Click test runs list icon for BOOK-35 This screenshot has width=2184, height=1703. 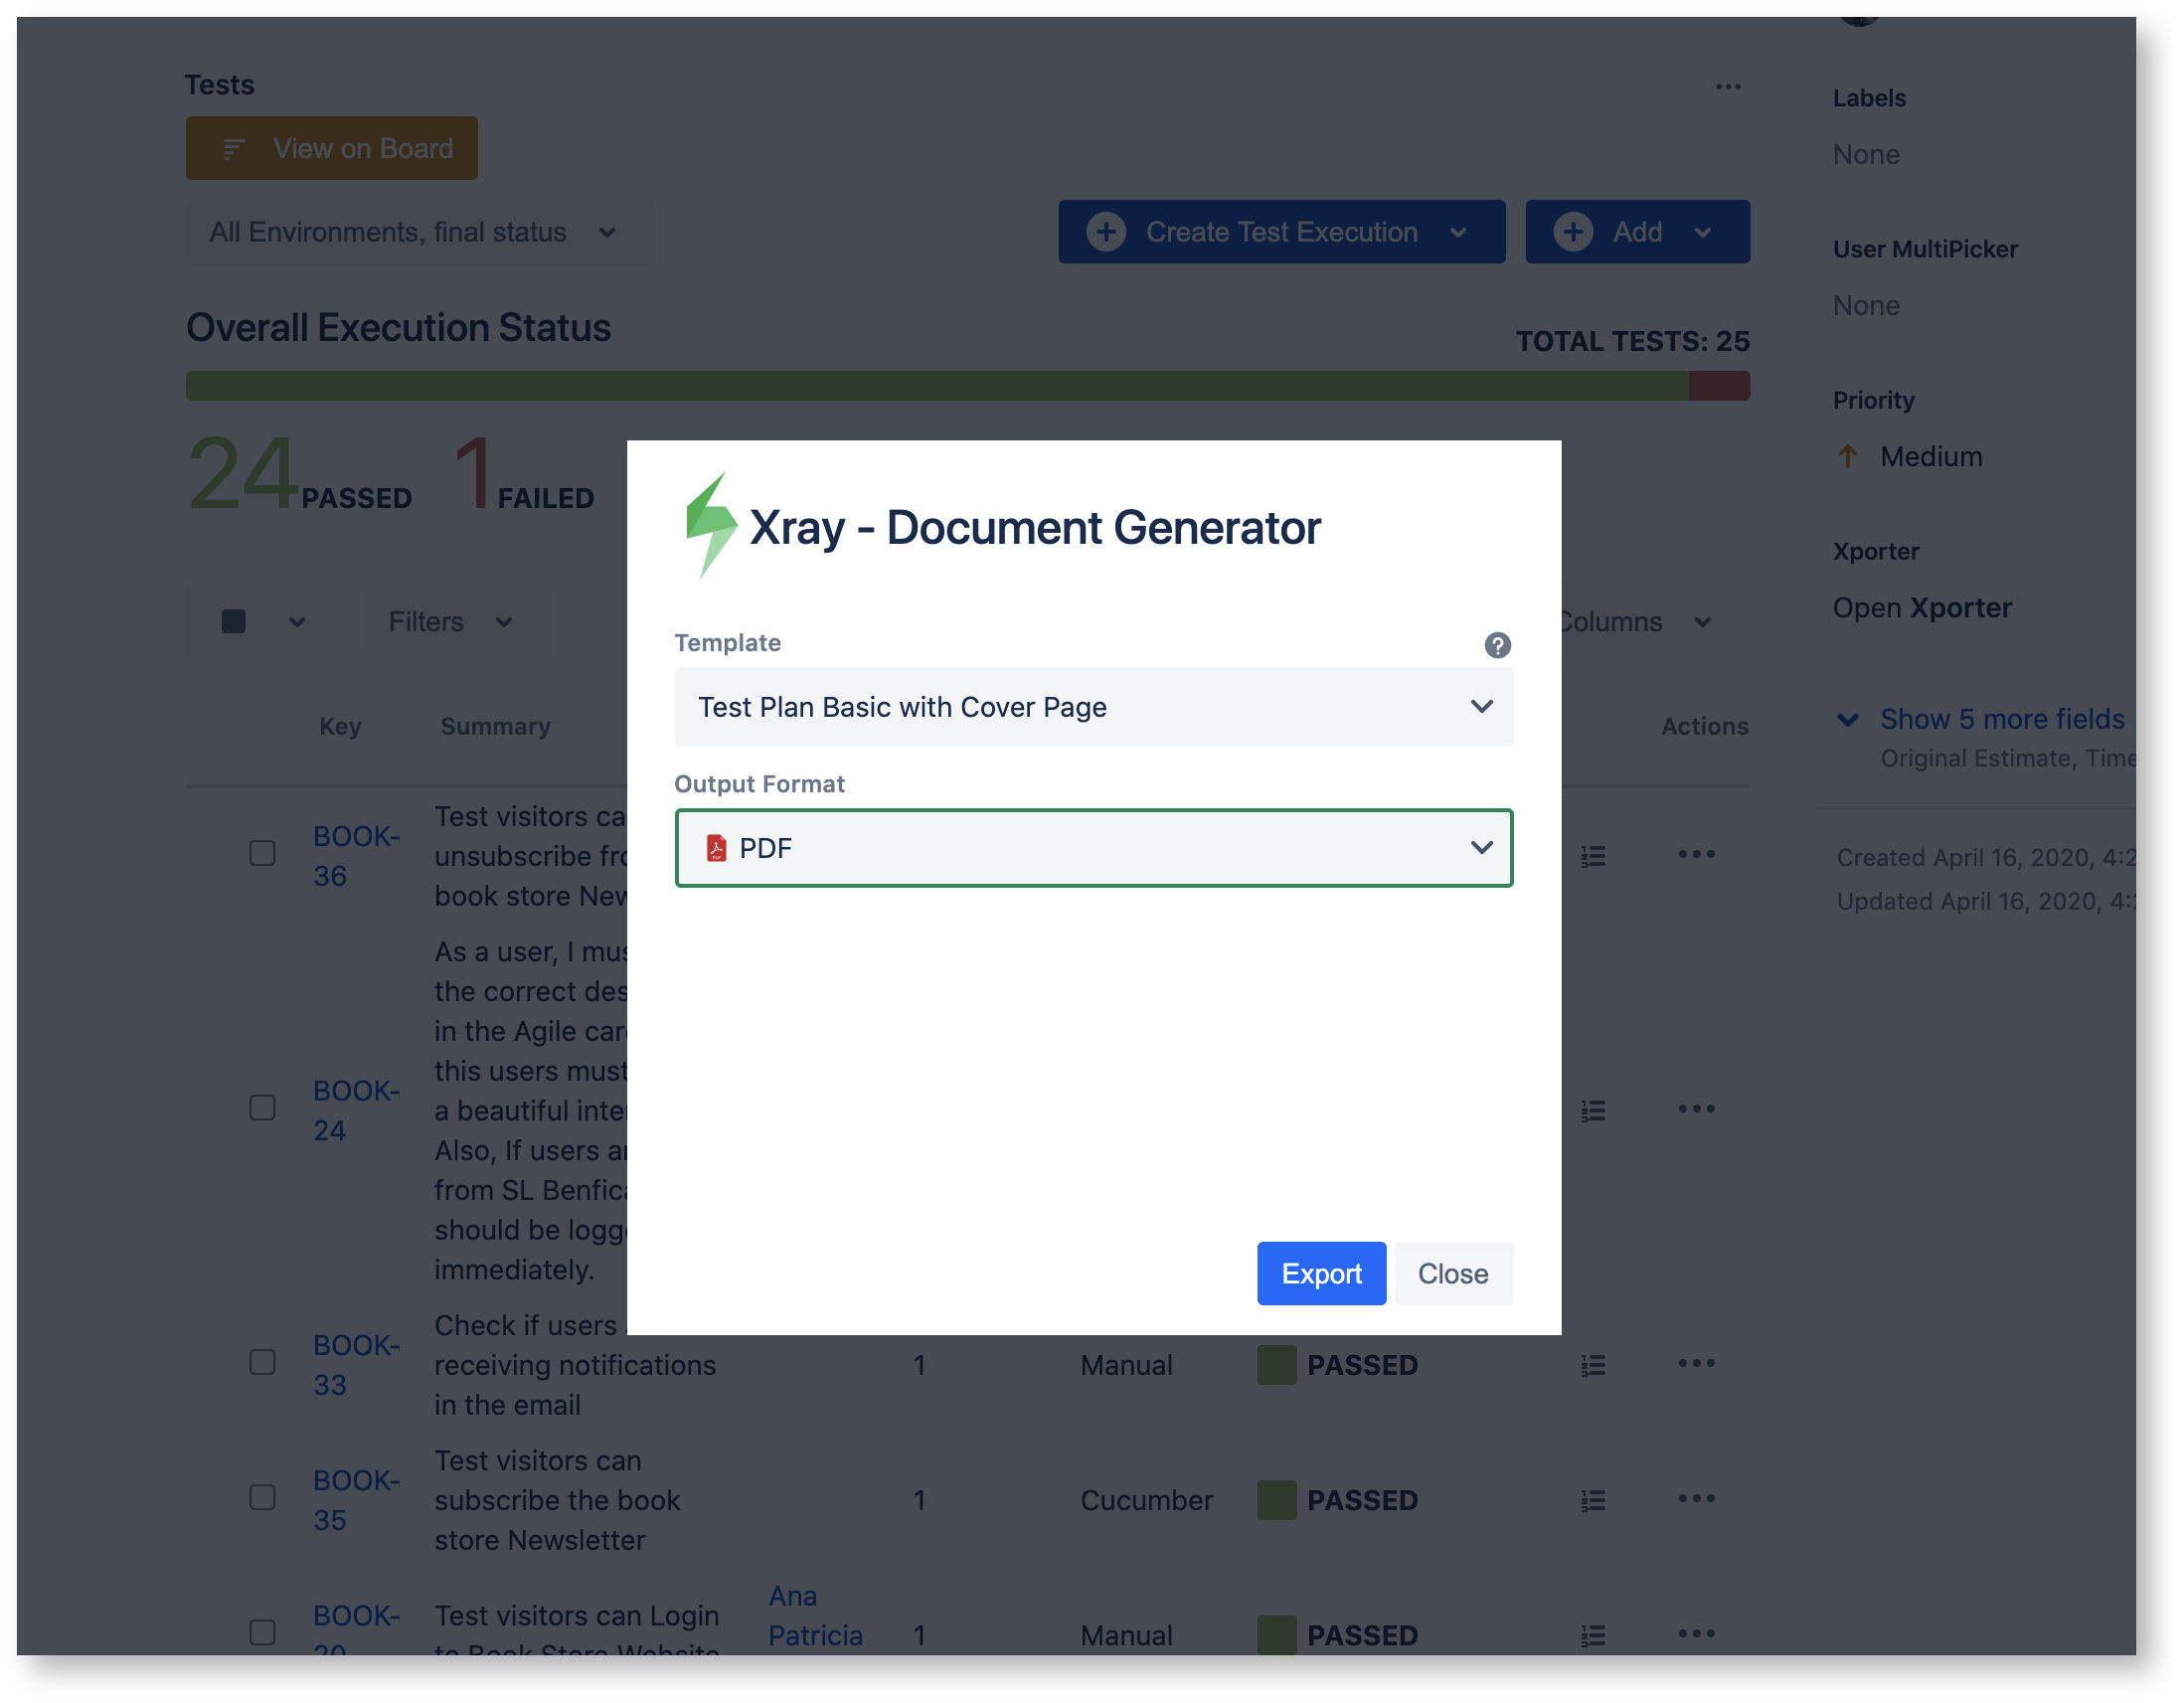click(1592, 1500)
